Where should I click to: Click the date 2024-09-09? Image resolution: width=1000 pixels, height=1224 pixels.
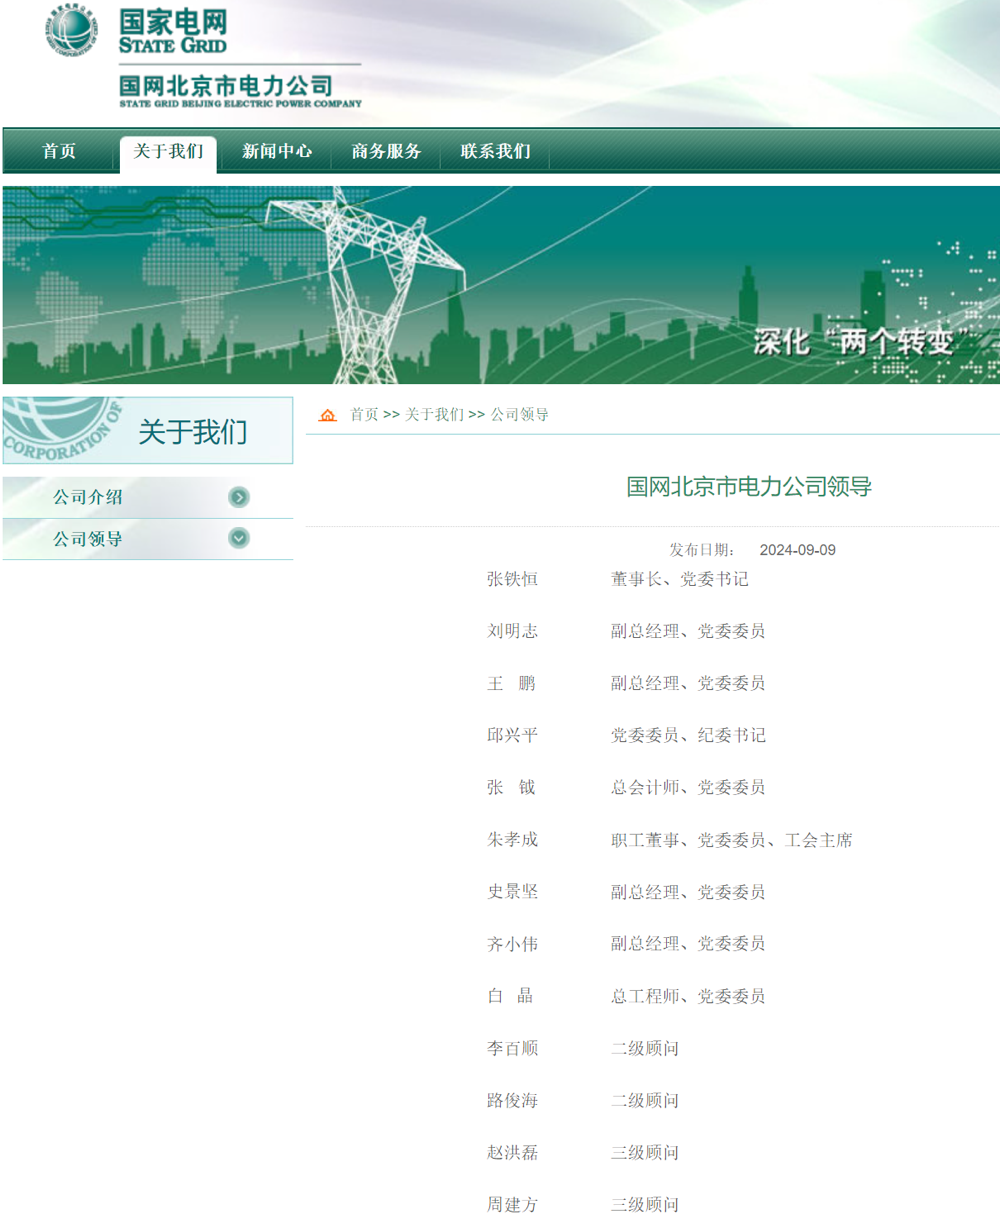click(x=797, y=551)
